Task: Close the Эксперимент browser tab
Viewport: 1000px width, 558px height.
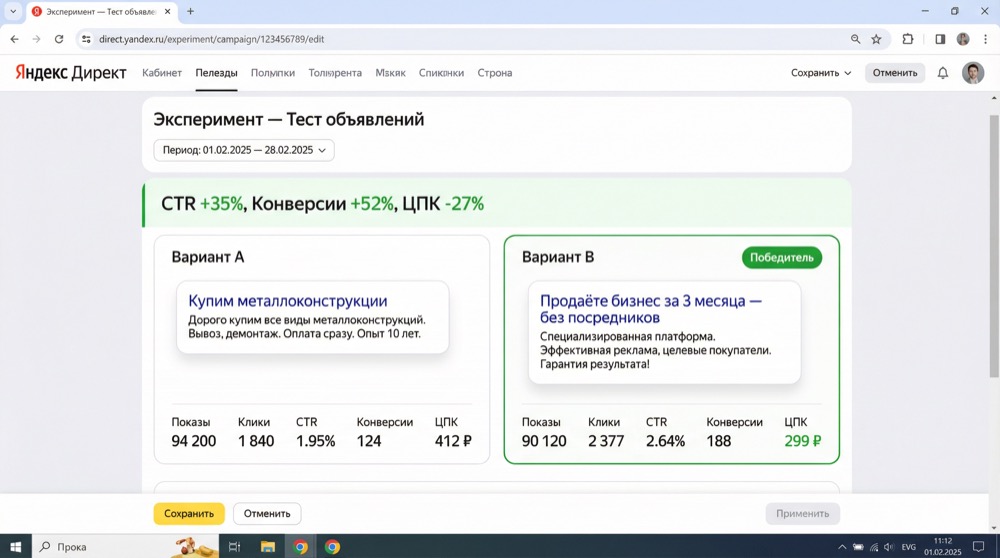Action: (168, 11)
